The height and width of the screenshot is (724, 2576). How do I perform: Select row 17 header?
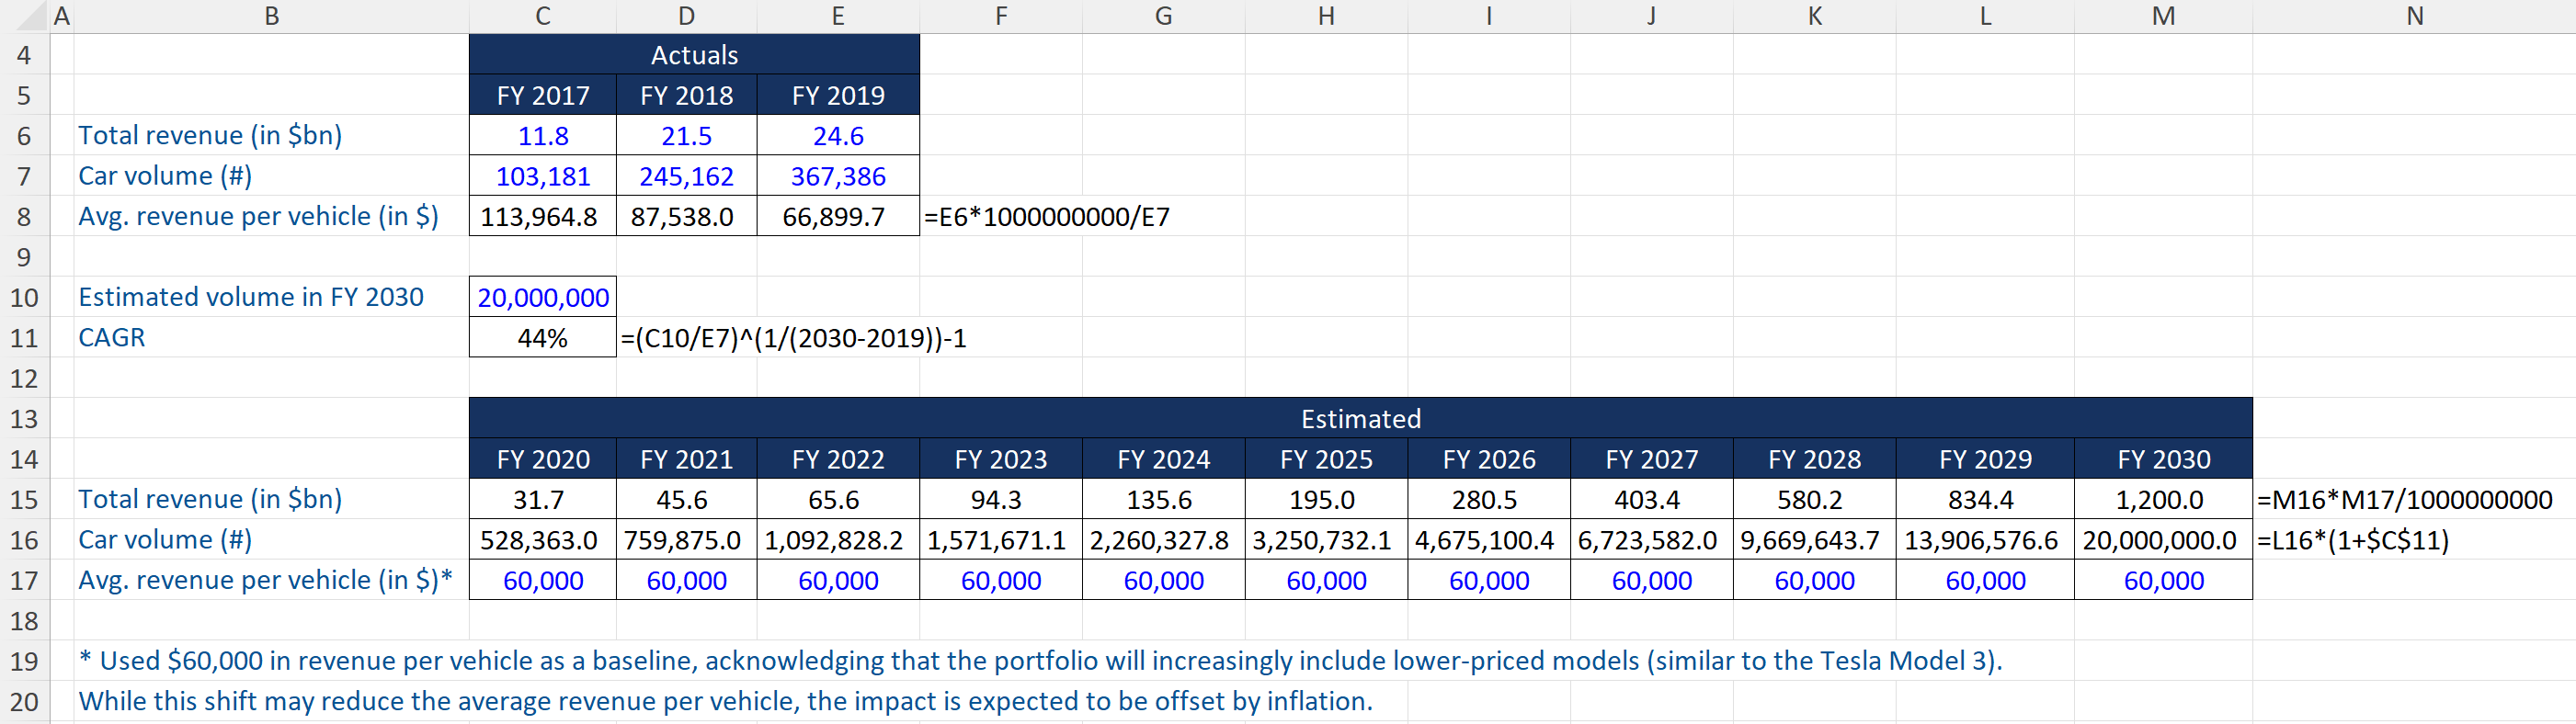pyautogui.click(x=24, y=580)
